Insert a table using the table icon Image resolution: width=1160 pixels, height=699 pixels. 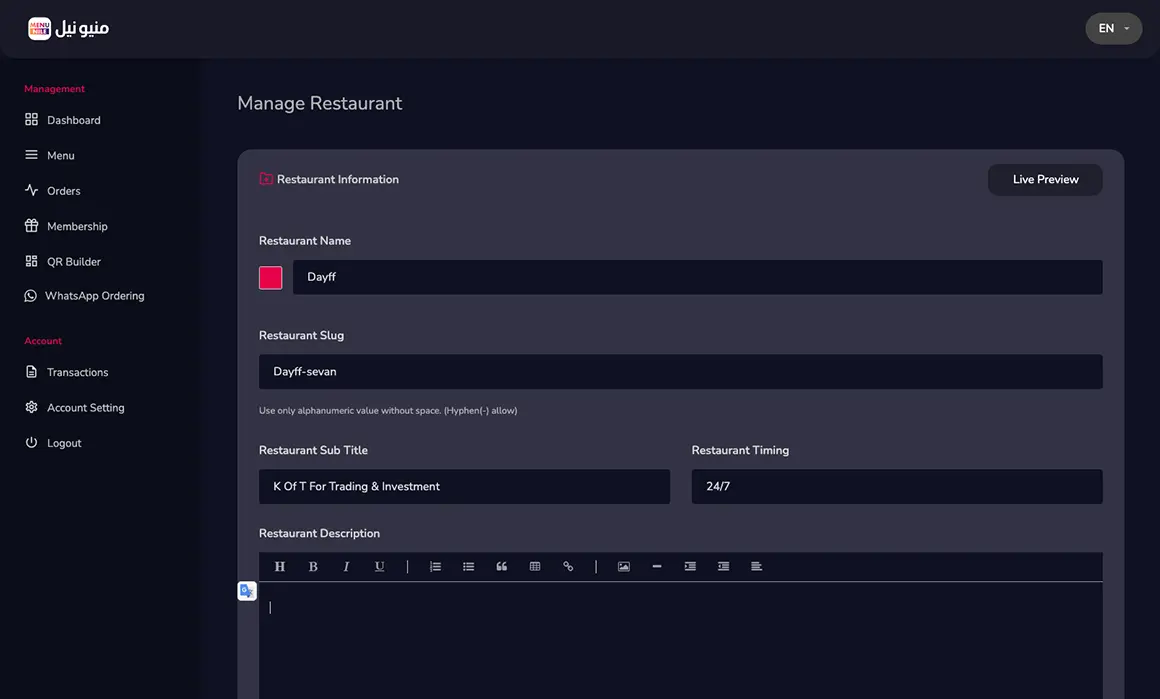[x=535, y=567]
